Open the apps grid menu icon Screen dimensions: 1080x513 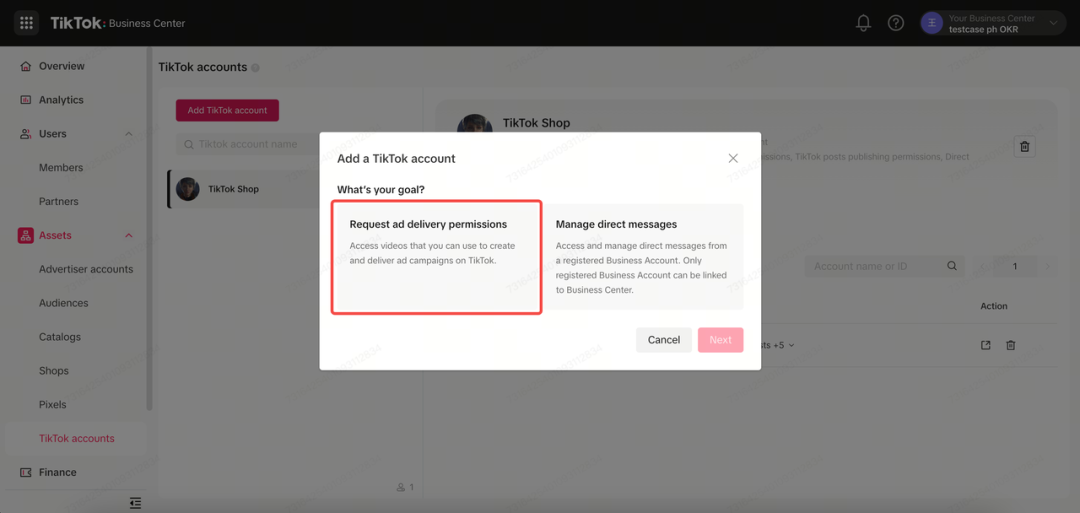click(26, 23)
